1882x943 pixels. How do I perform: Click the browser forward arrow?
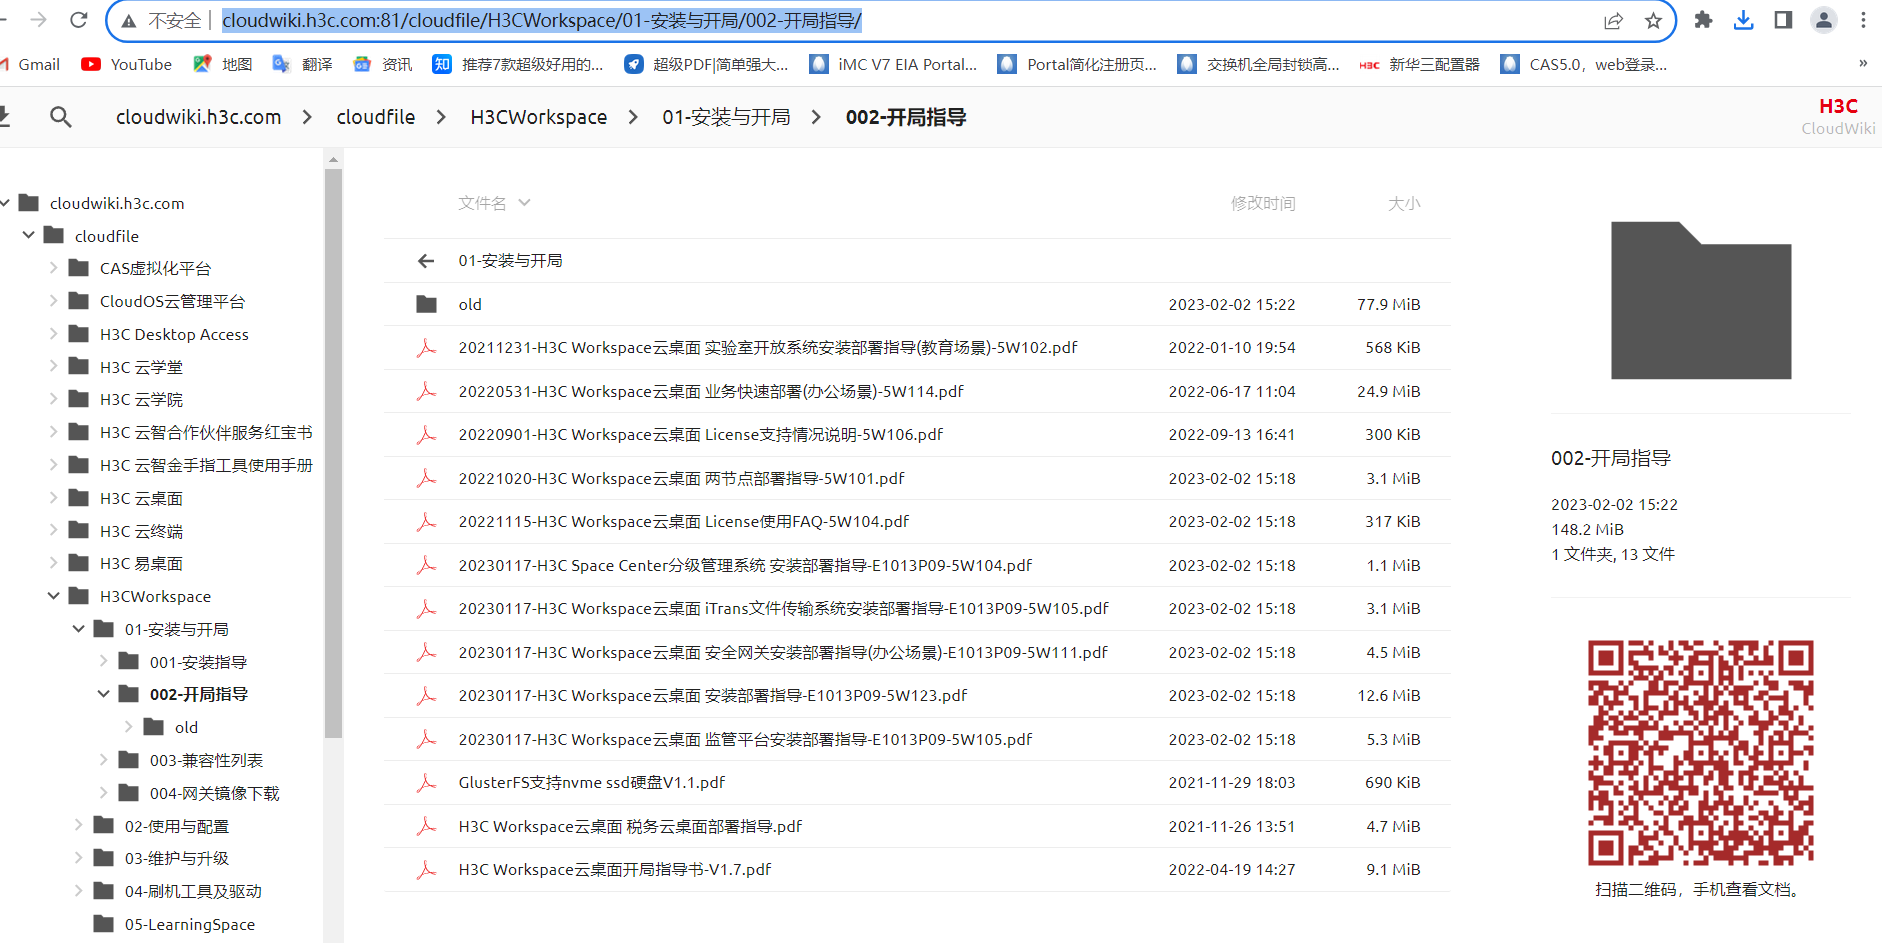39,20
